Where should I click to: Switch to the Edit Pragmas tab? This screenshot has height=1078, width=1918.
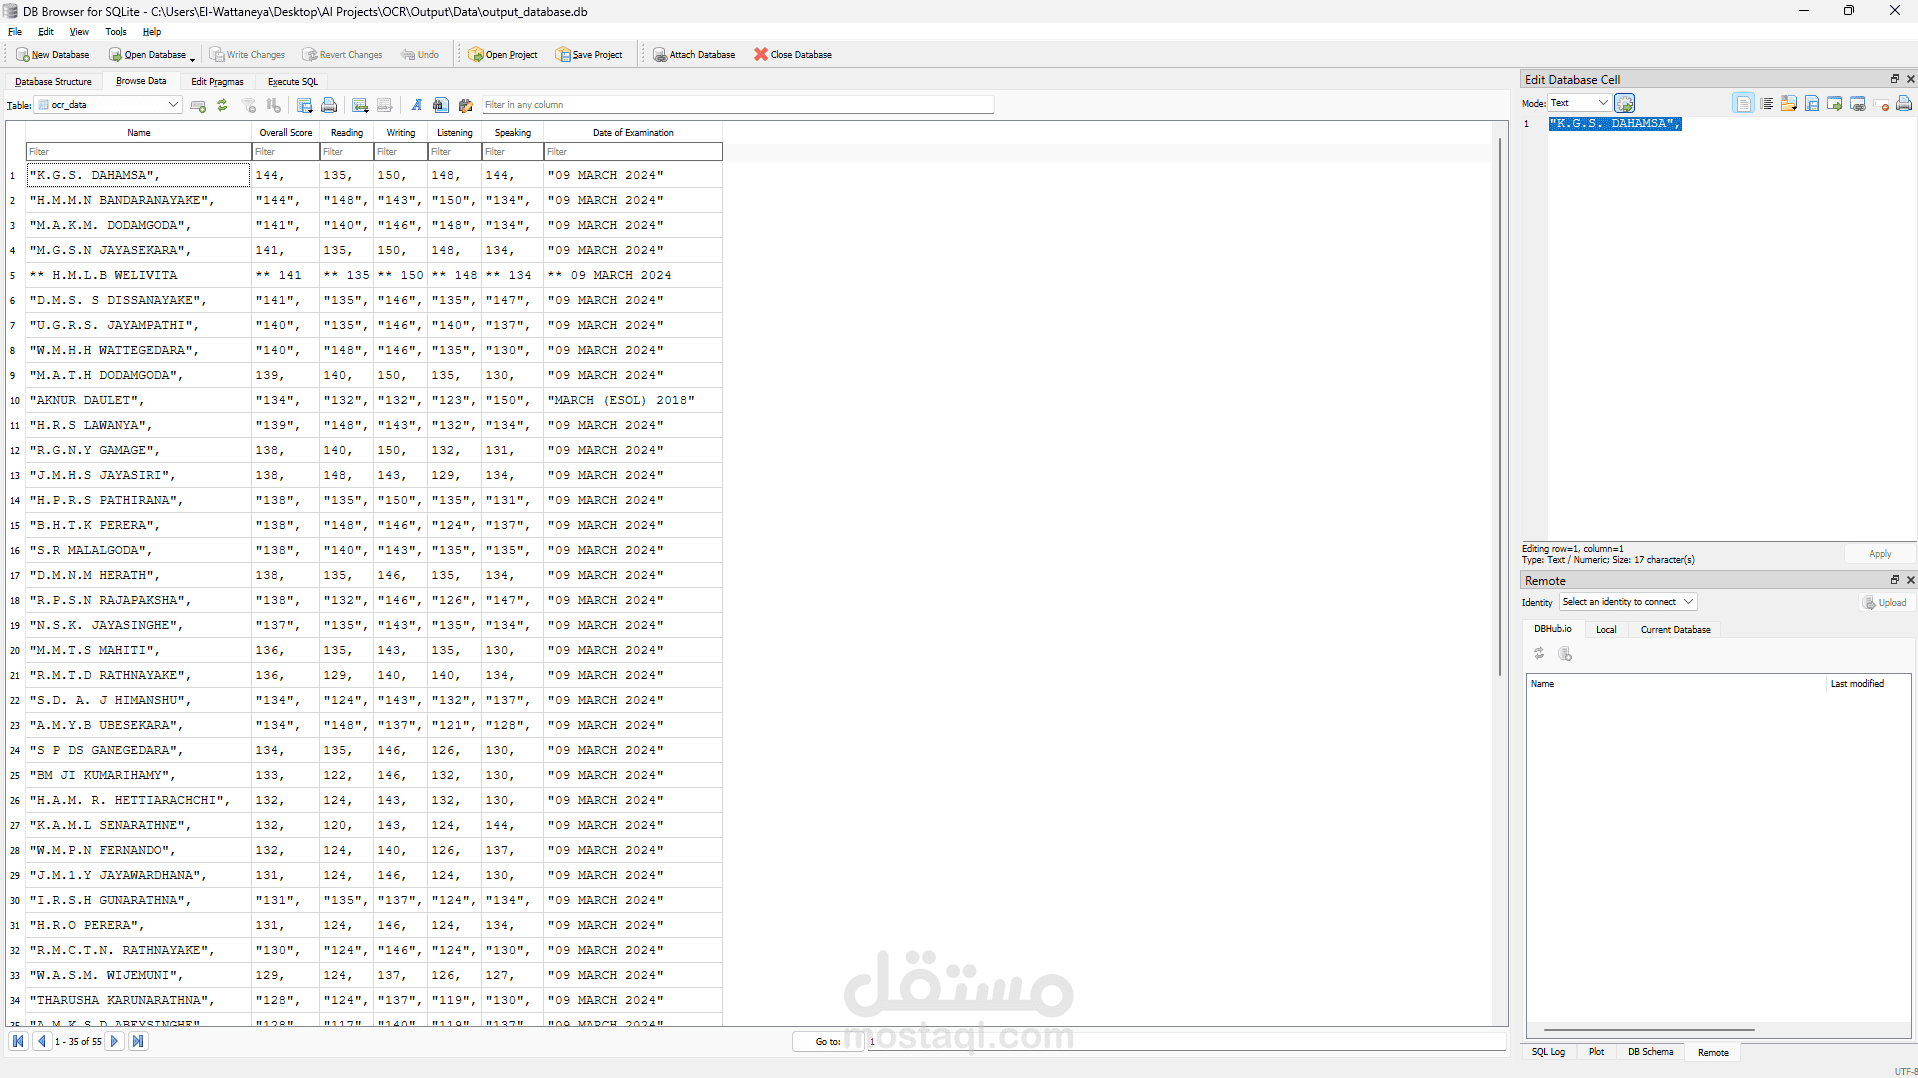click(218, 82)
